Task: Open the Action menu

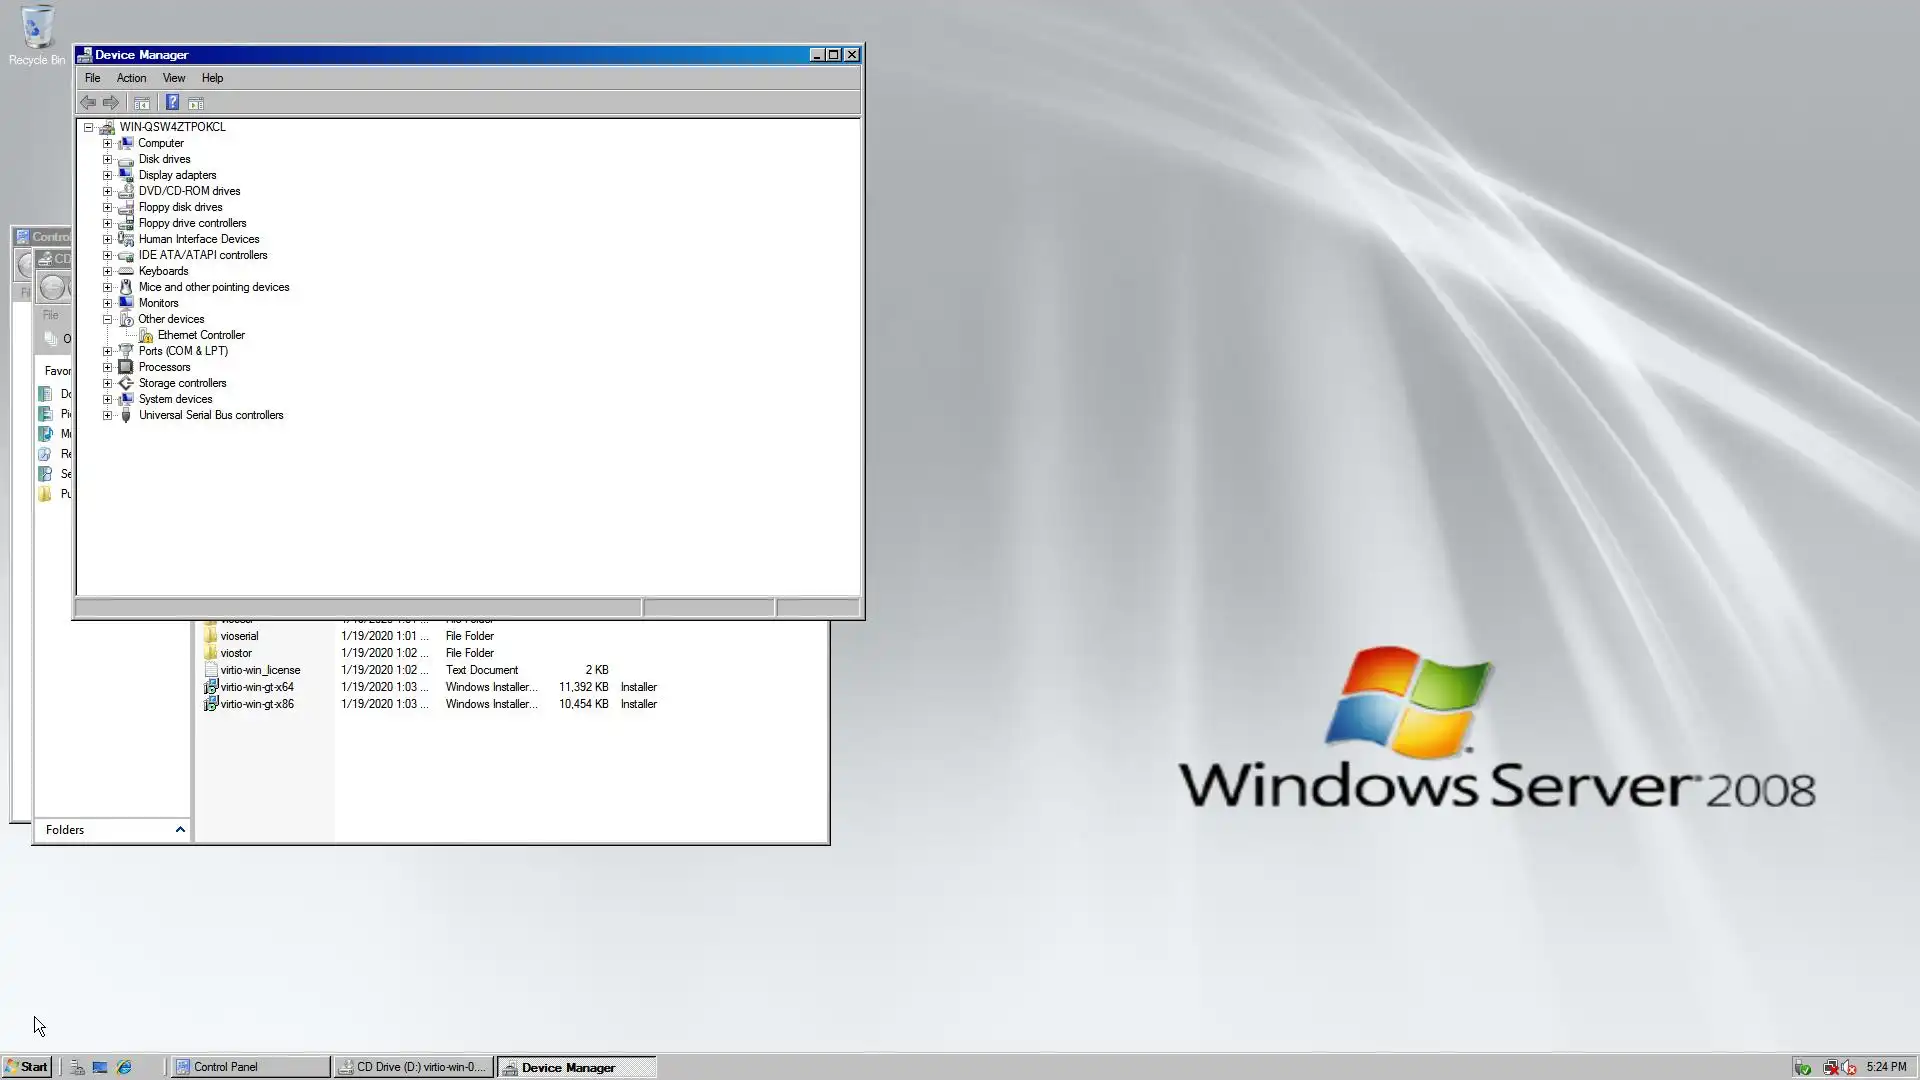Action: tap(131, 78)
